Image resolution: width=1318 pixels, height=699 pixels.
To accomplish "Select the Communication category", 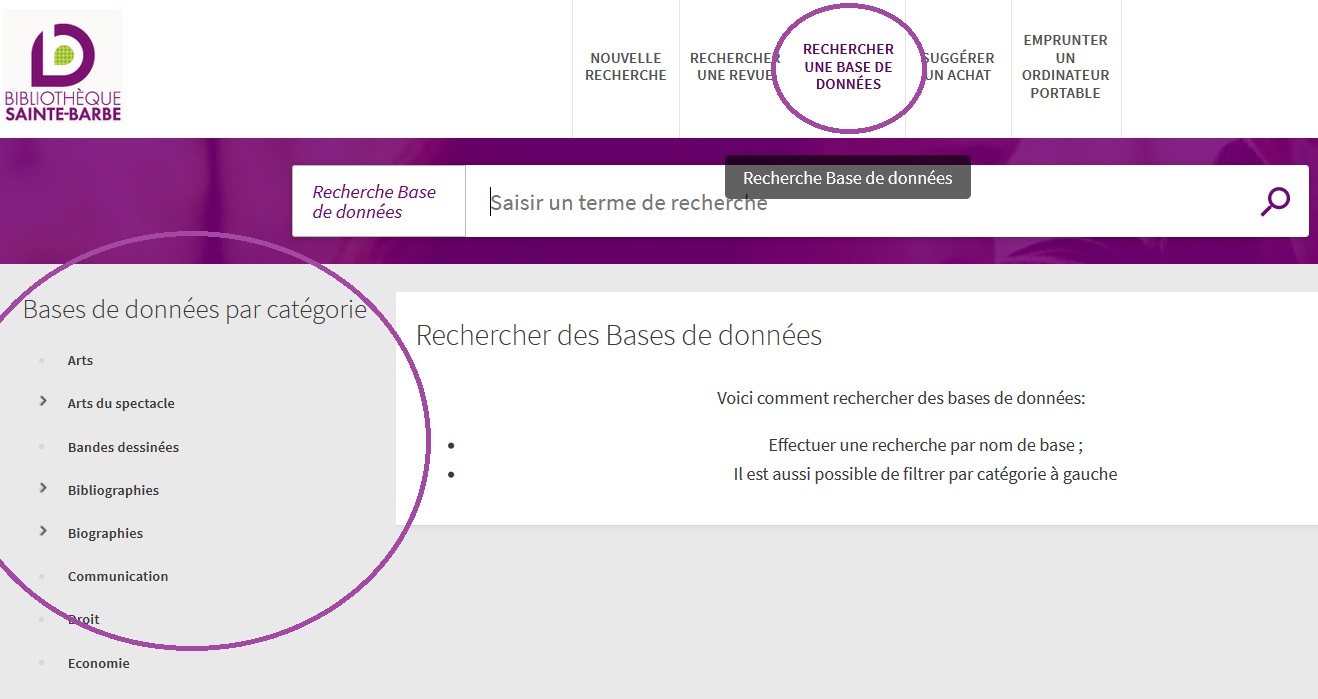I will click(118, 577).
